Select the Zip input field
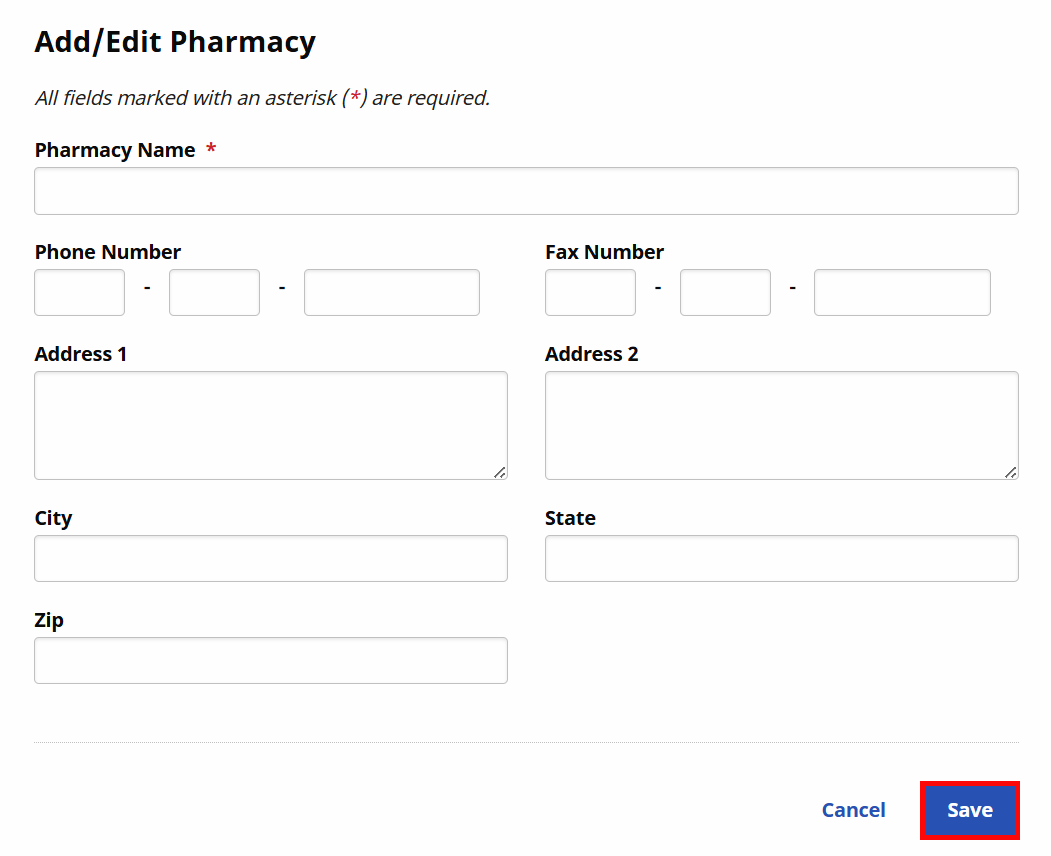 pos(270,660)
